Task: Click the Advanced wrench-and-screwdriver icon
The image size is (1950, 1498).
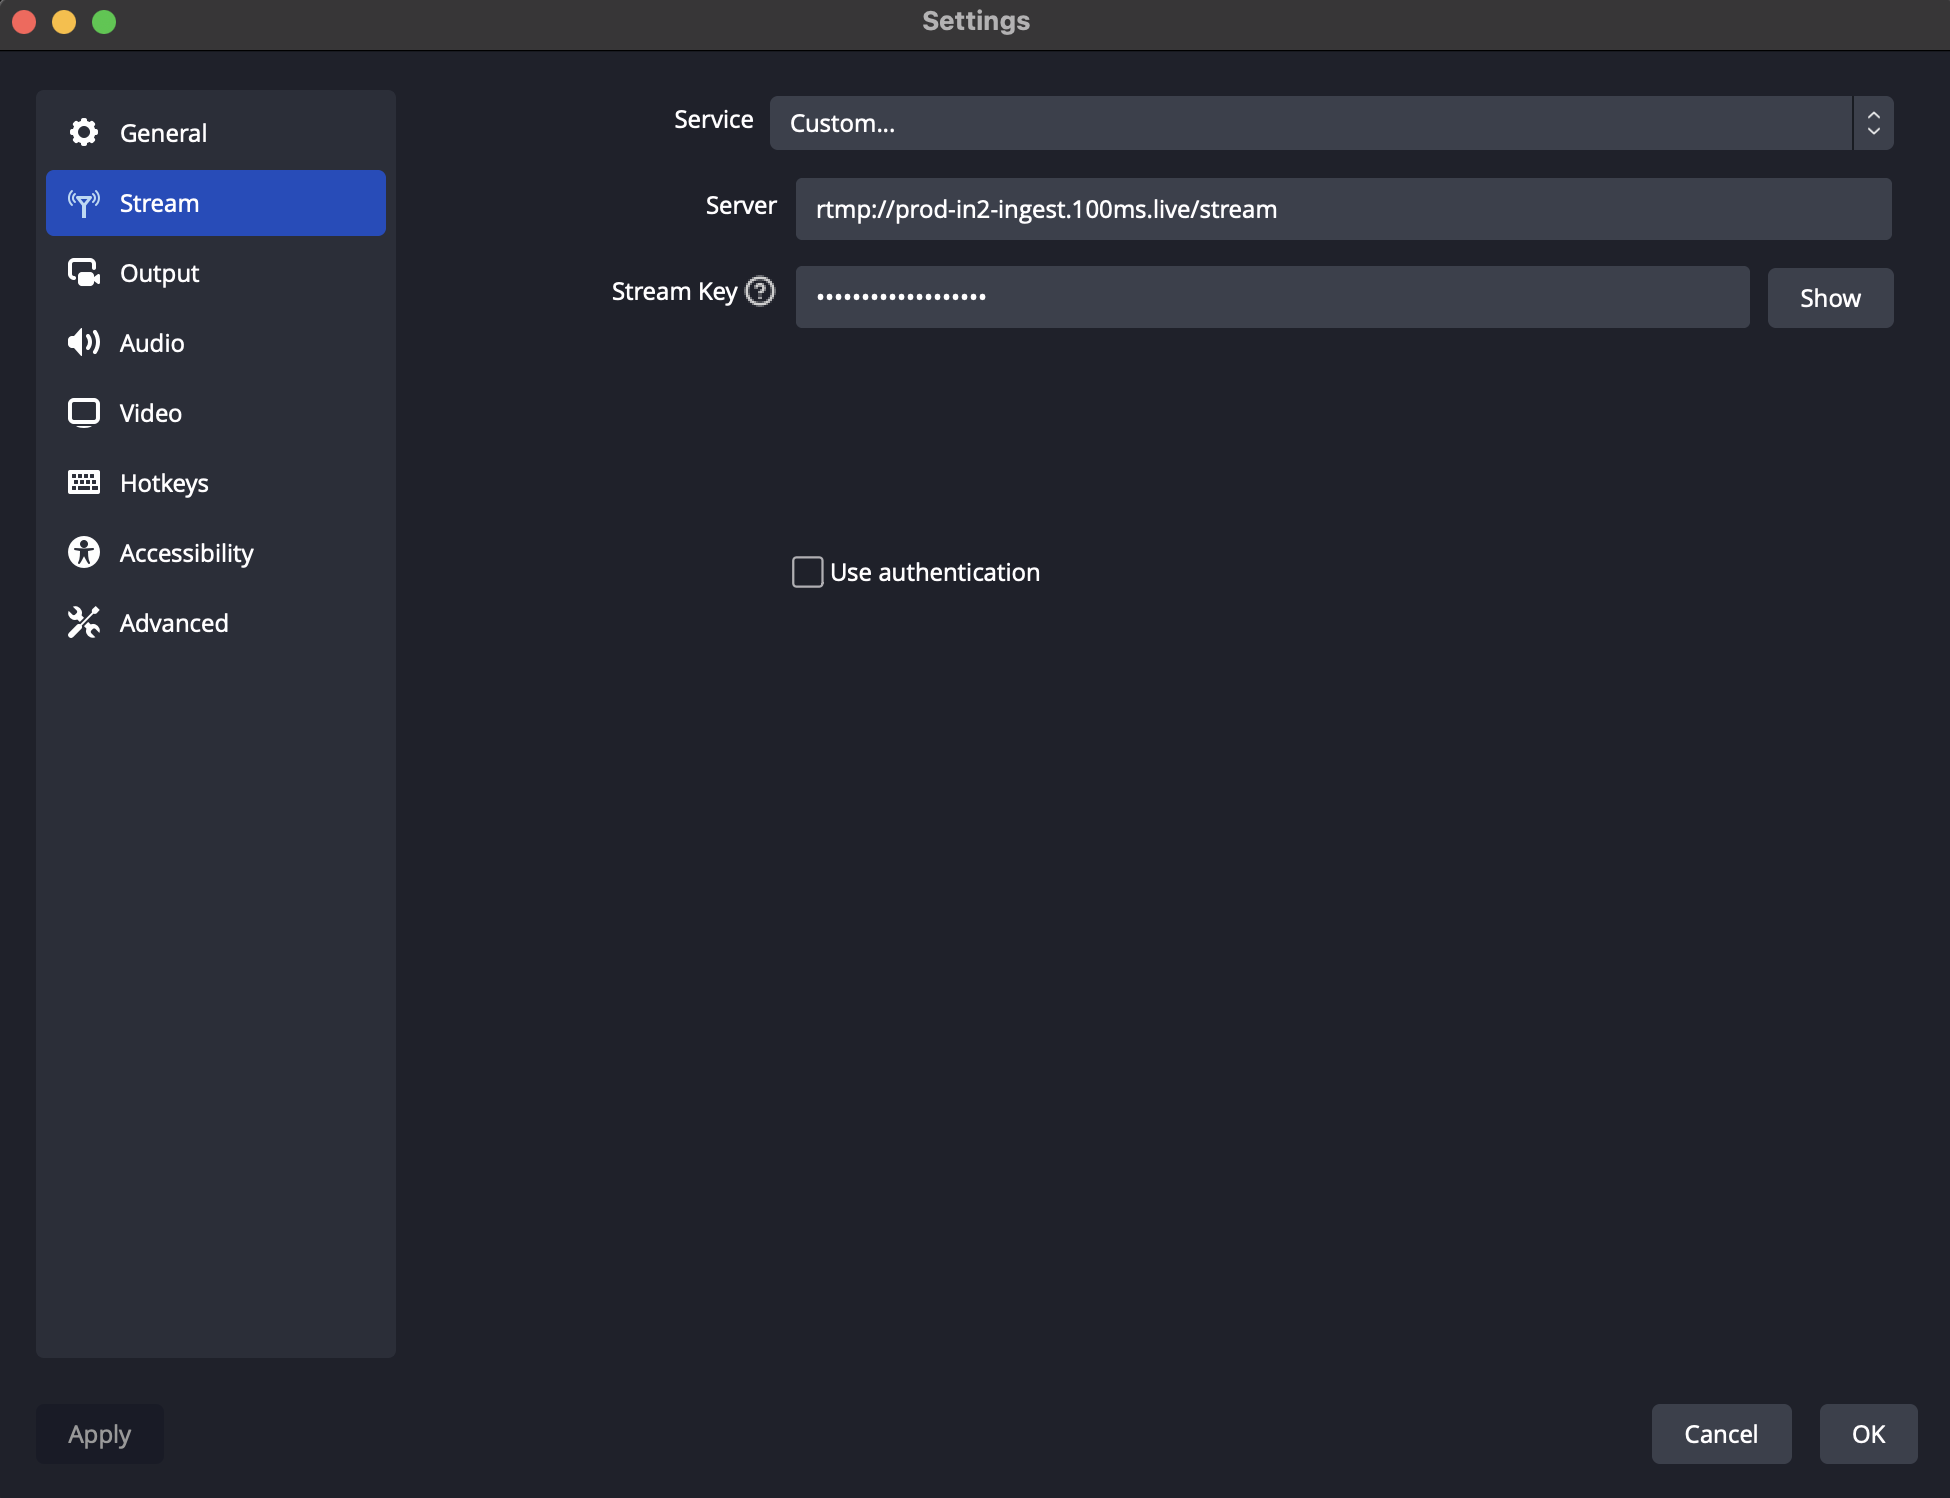Action: [84, 622]
